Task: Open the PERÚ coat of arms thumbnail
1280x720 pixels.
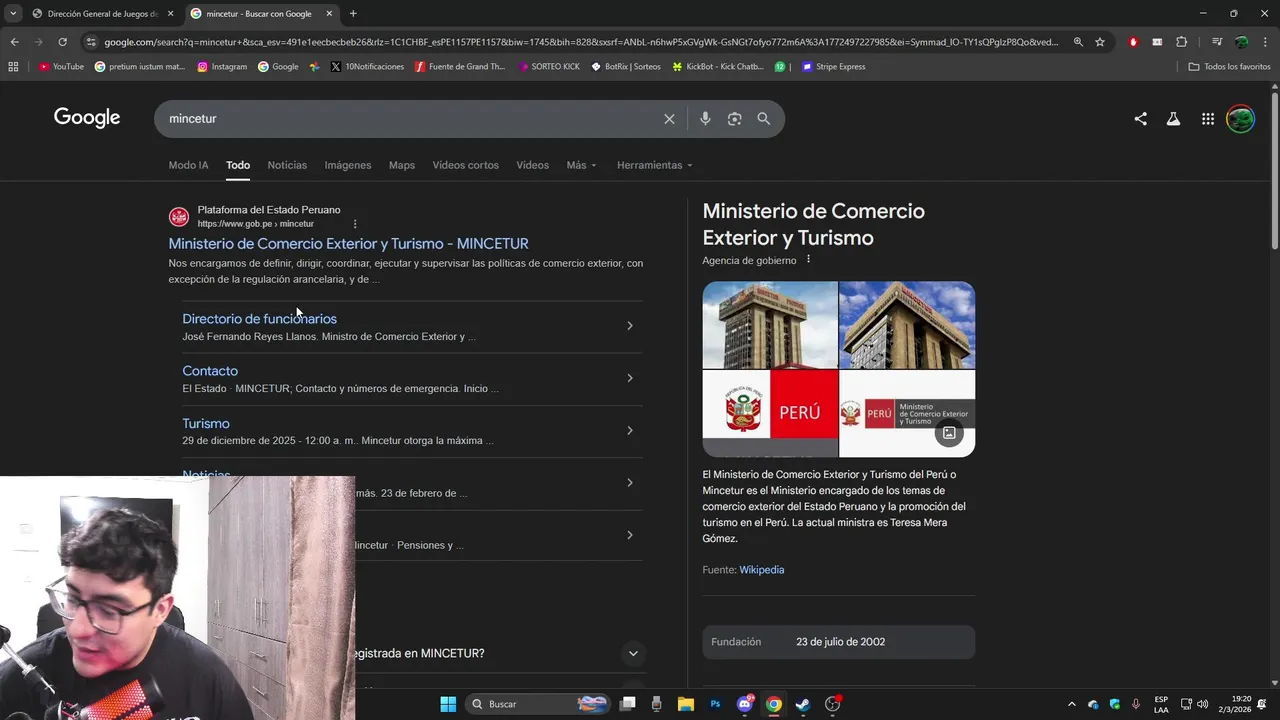Action: coord(770,413)
